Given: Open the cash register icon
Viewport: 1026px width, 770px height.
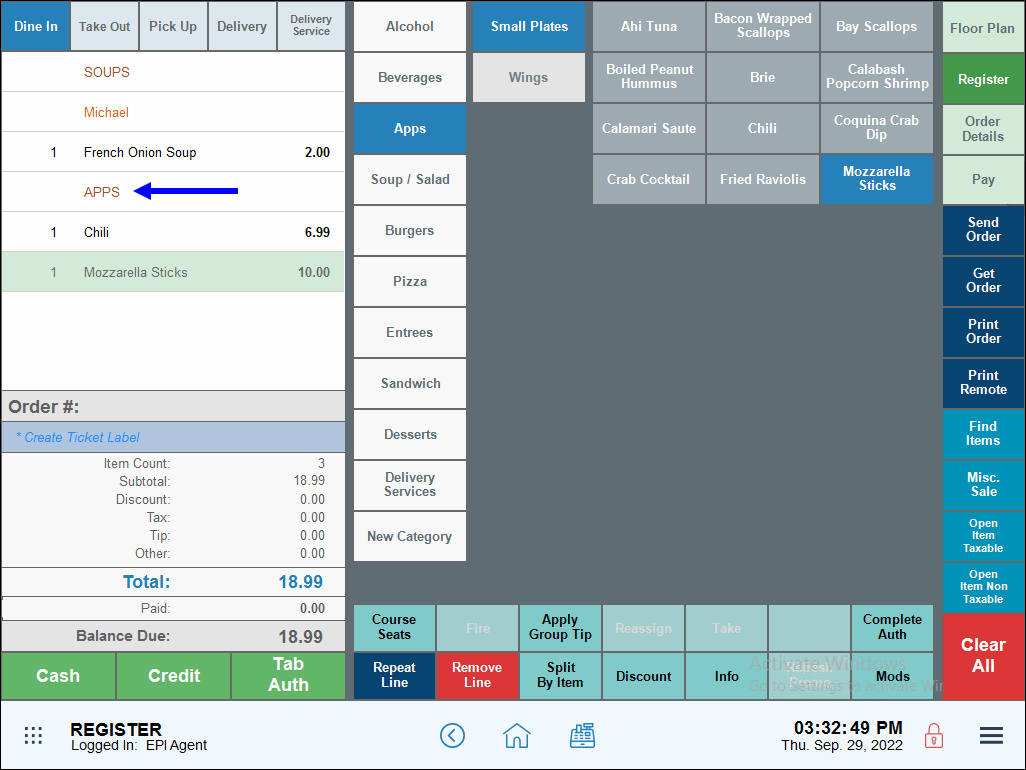Looking at the screenshot, I should click(582, 735).
